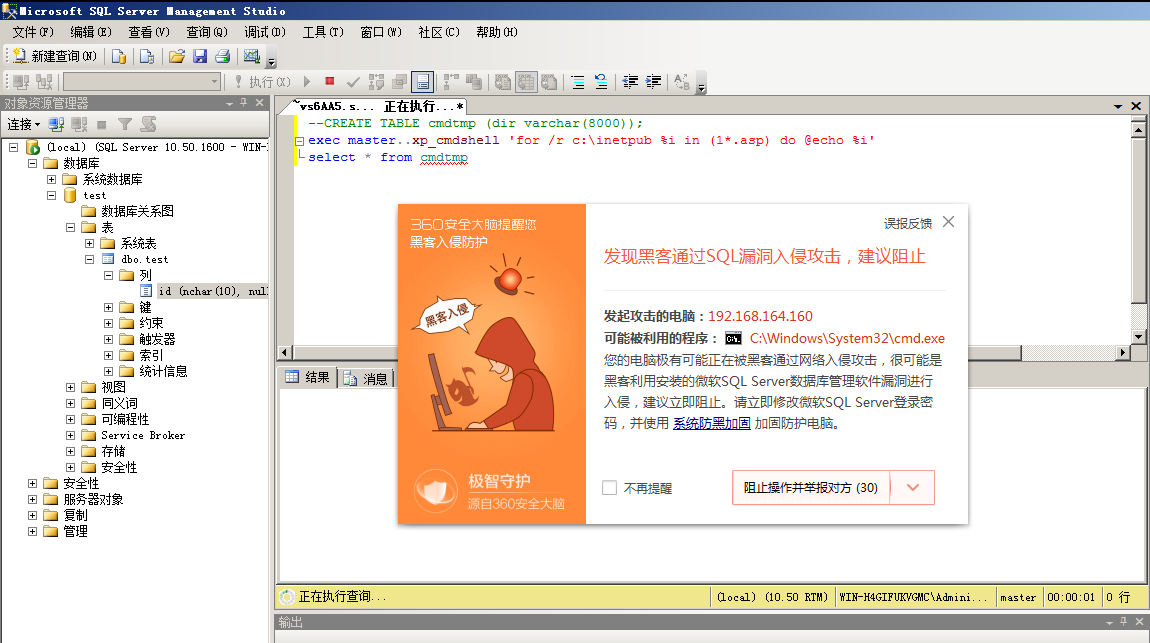Click the Uncomment Selected Lines icon
1150x643 pixels.
coord(601,82)
